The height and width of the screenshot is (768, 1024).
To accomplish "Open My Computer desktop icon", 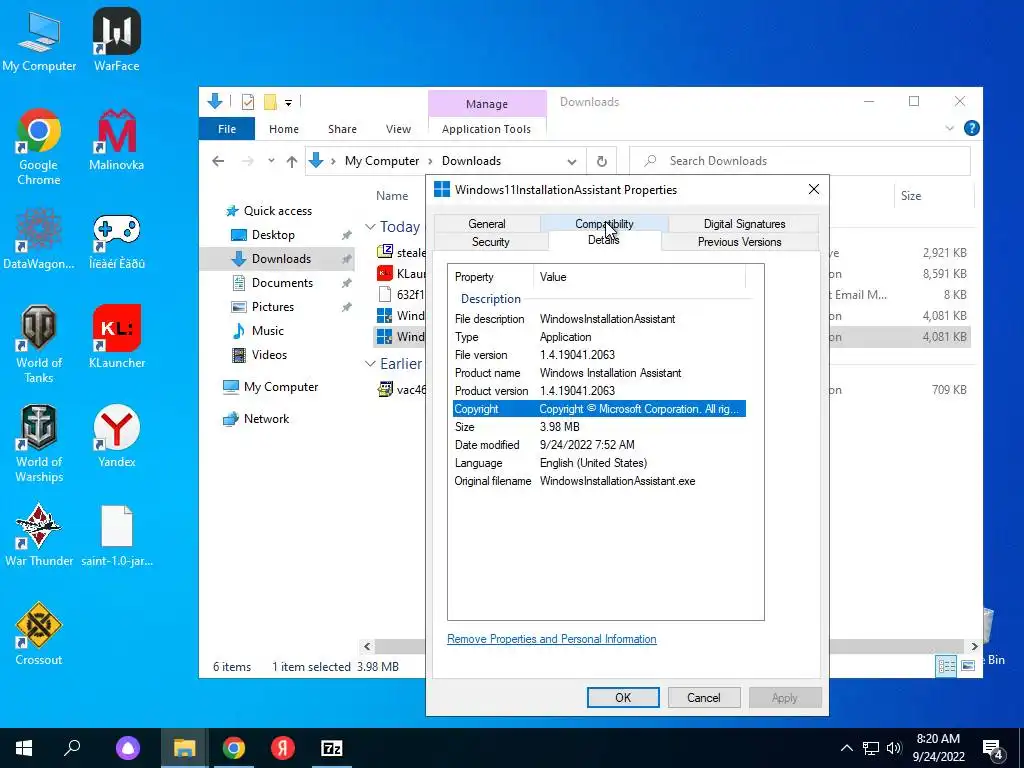I will pyautogui.click(x=39, y=39).
